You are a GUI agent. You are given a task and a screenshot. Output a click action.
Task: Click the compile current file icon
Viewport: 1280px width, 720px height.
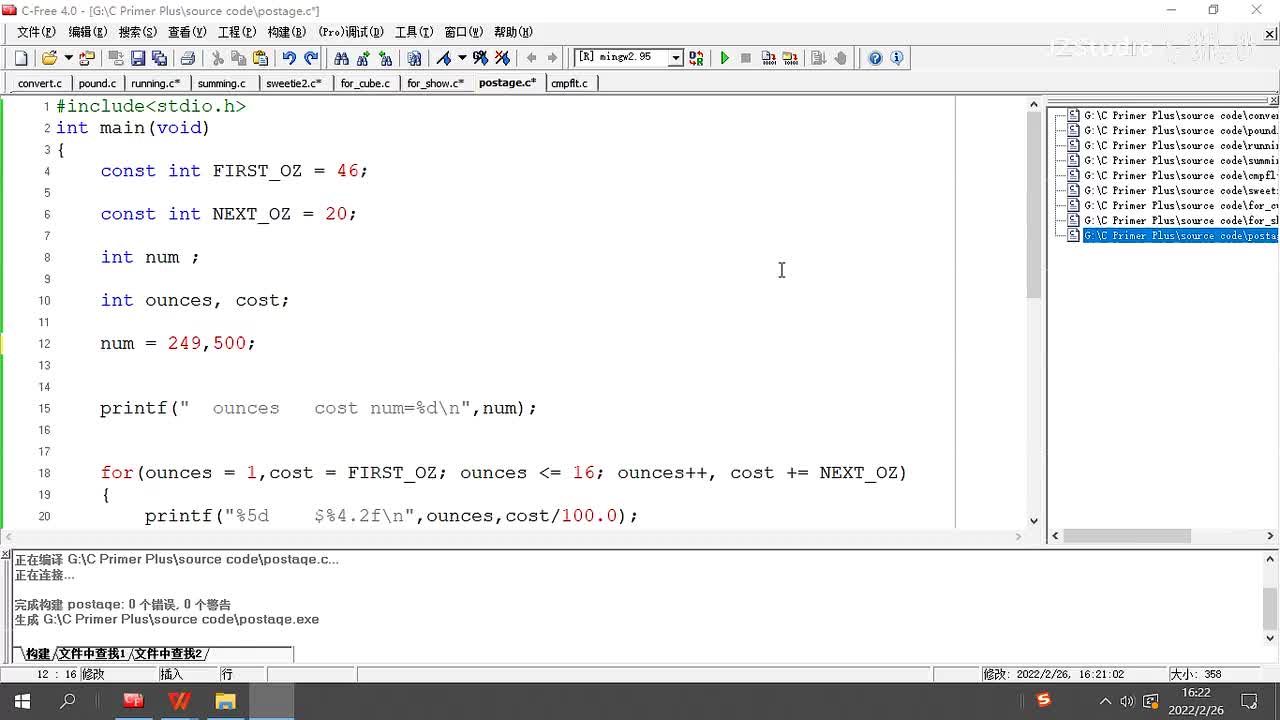768,58
